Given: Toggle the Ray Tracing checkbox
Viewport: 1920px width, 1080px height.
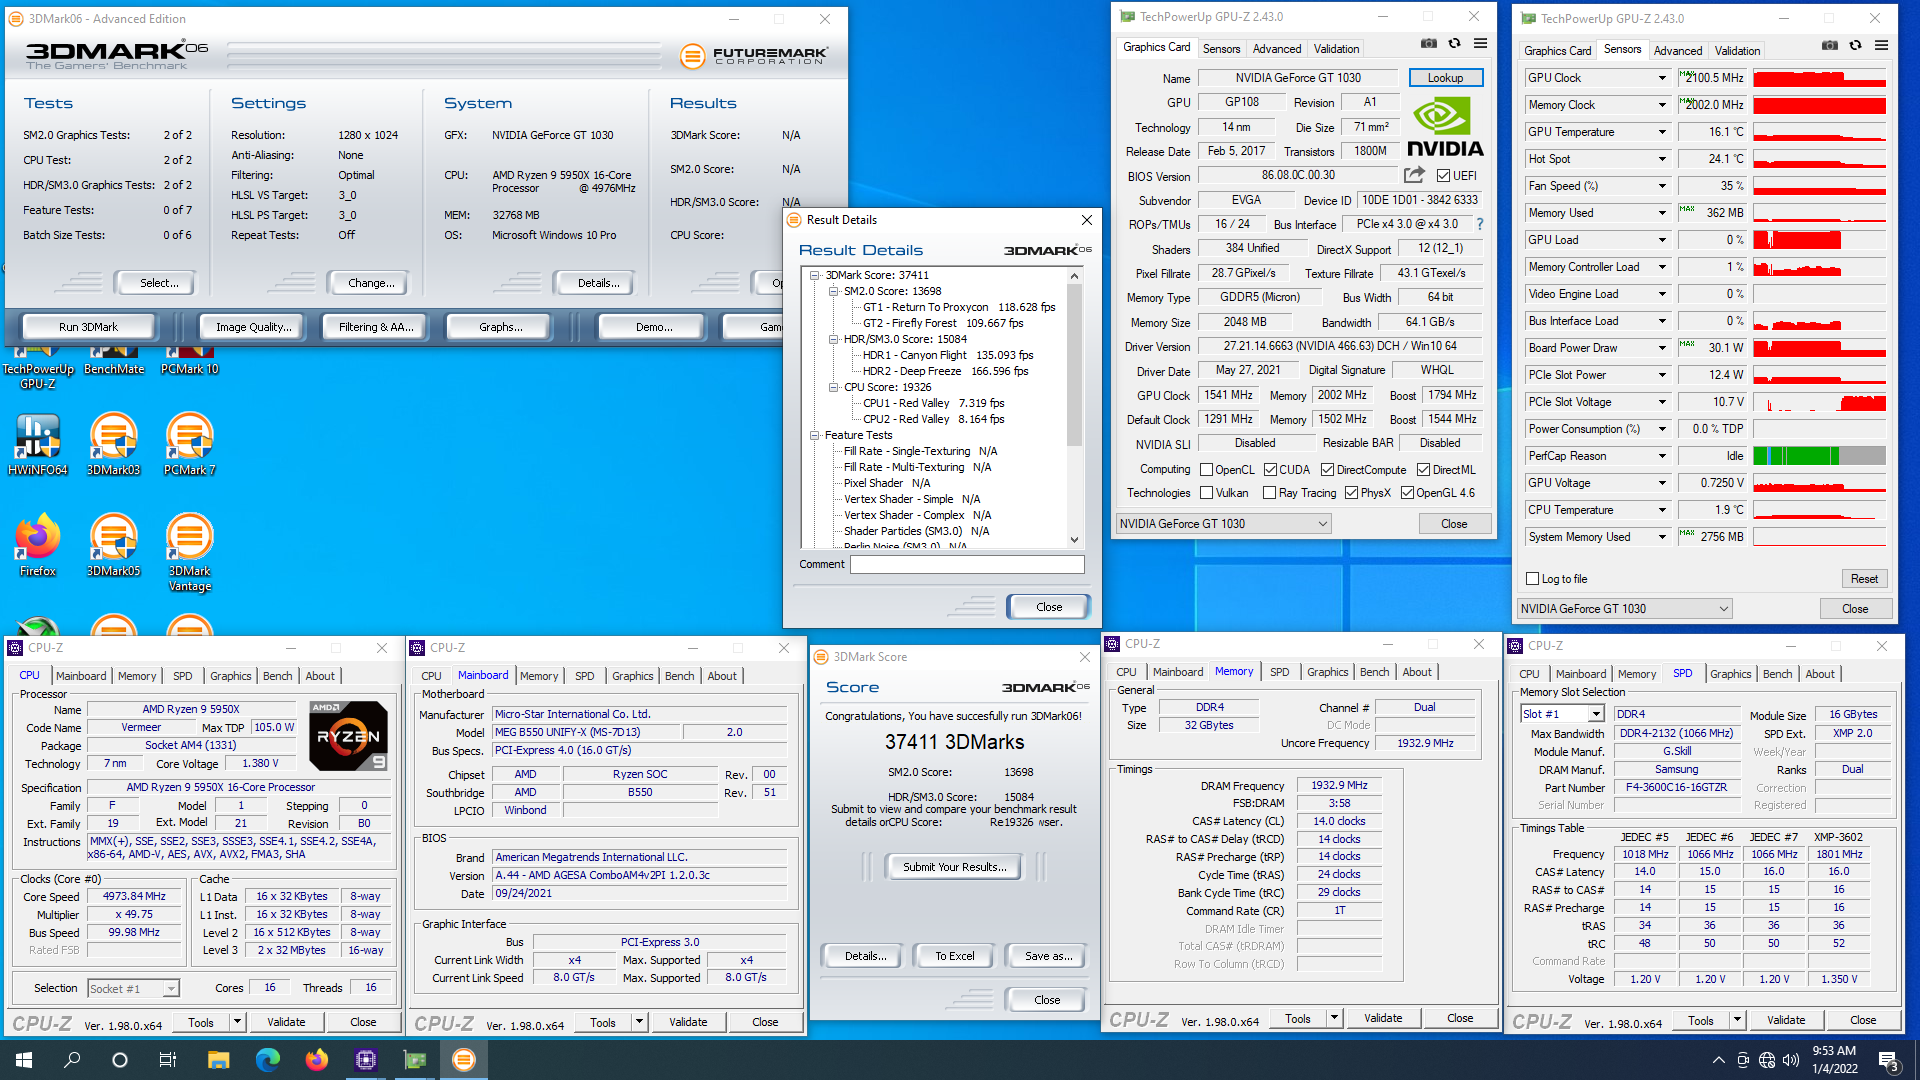Looking at the screenshot, I should [x=1269, y=493].
